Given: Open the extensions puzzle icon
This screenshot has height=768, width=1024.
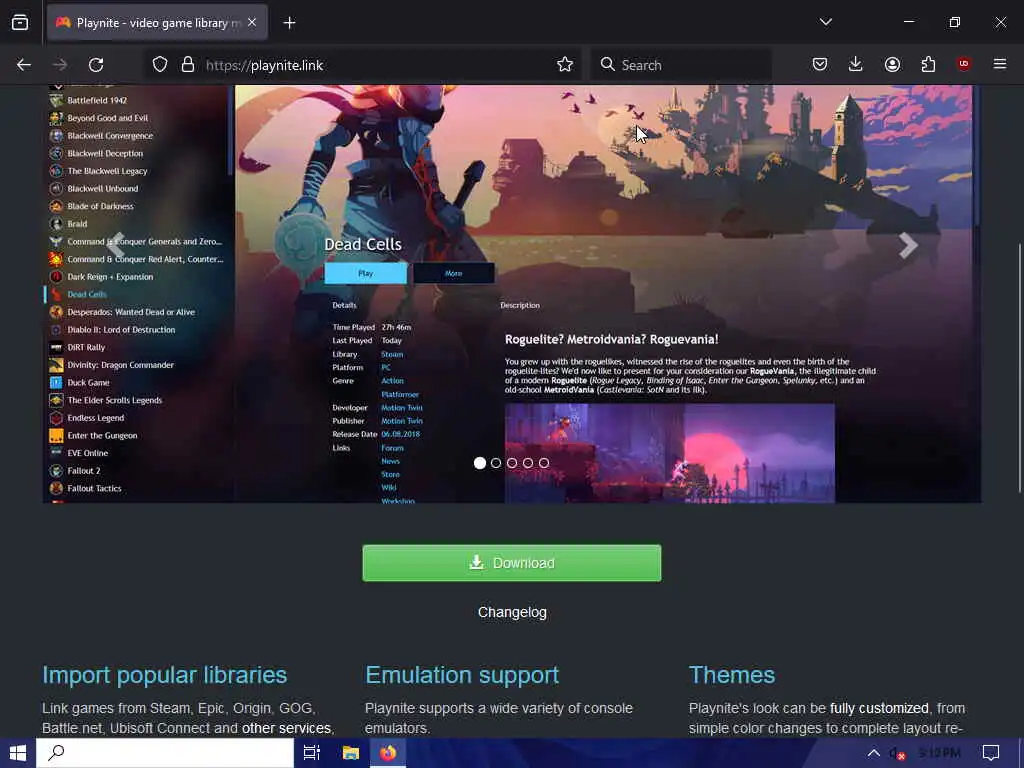Looking at the screenshot, I should click(x=928, y=65).
